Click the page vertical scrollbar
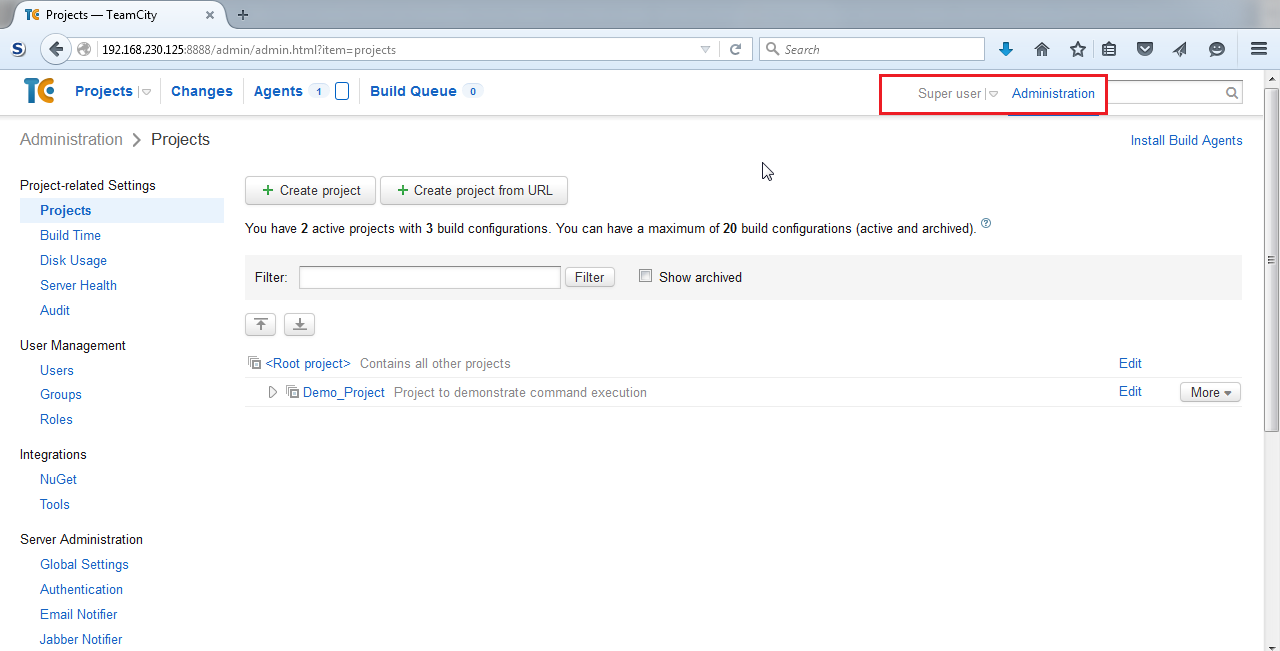Screen dimensions: 1280x651 coord(1271,260)
